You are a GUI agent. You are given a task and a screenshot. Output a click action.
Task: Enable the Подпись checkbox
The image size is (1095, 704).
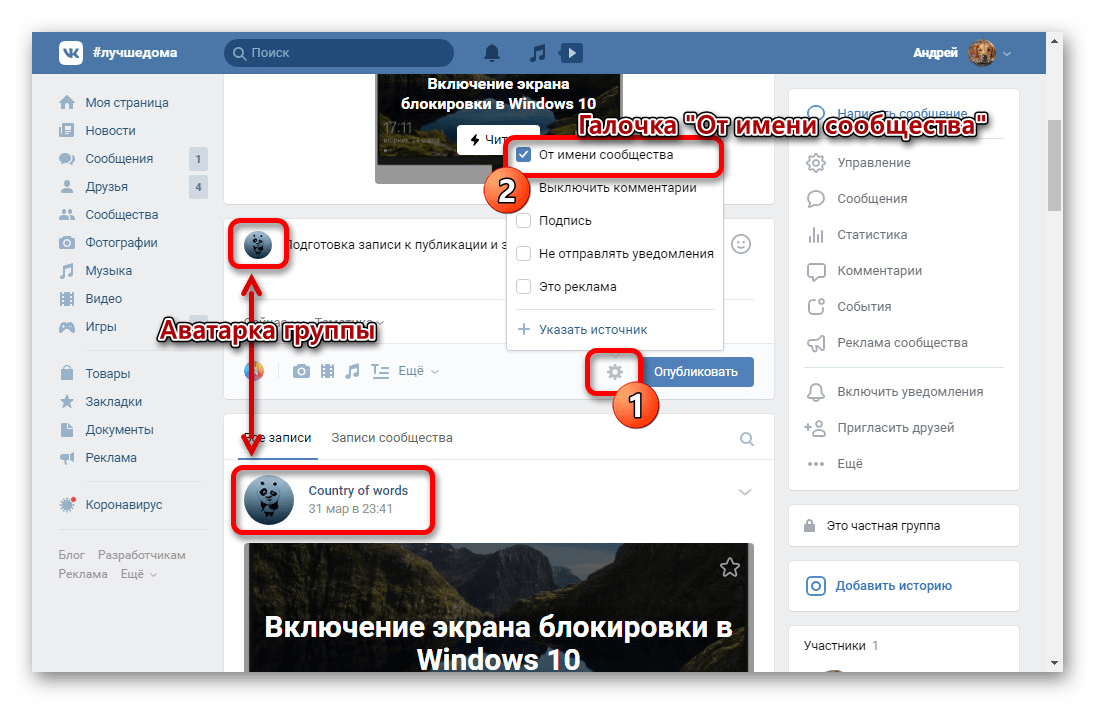tap(523, 221)
